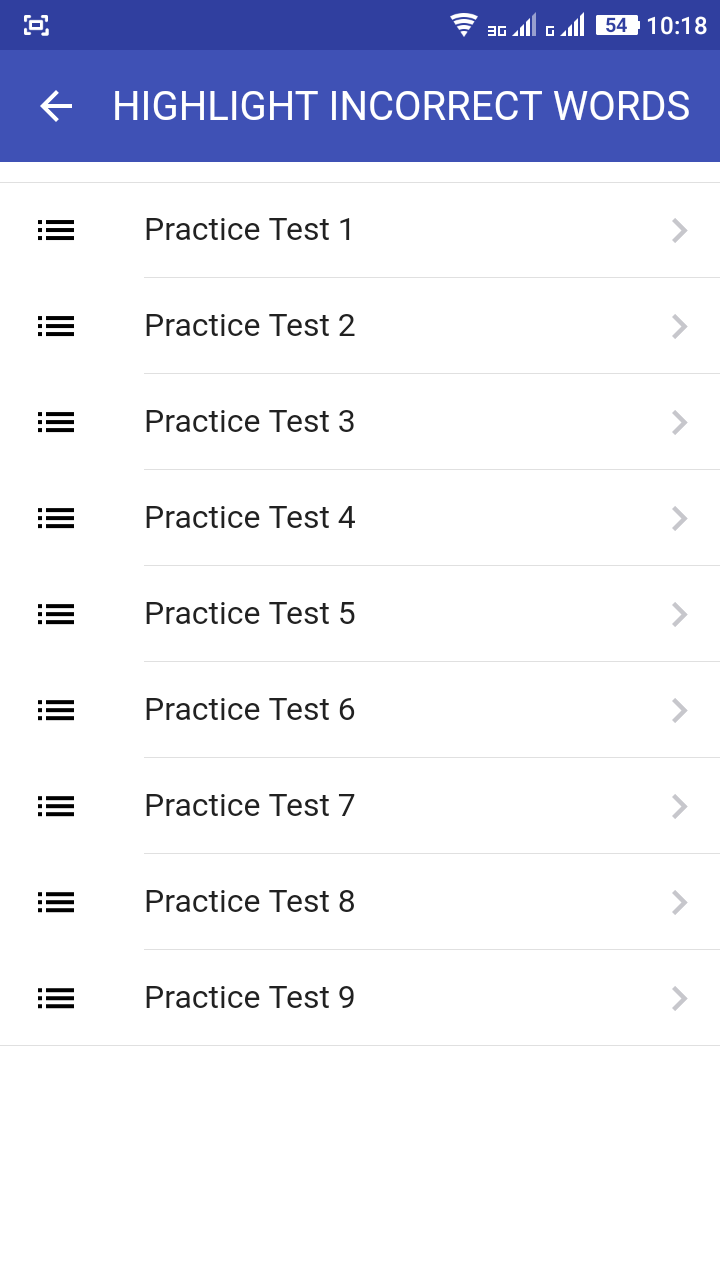
Task: Open Practice Test 2
Action: tap(249, 326)
